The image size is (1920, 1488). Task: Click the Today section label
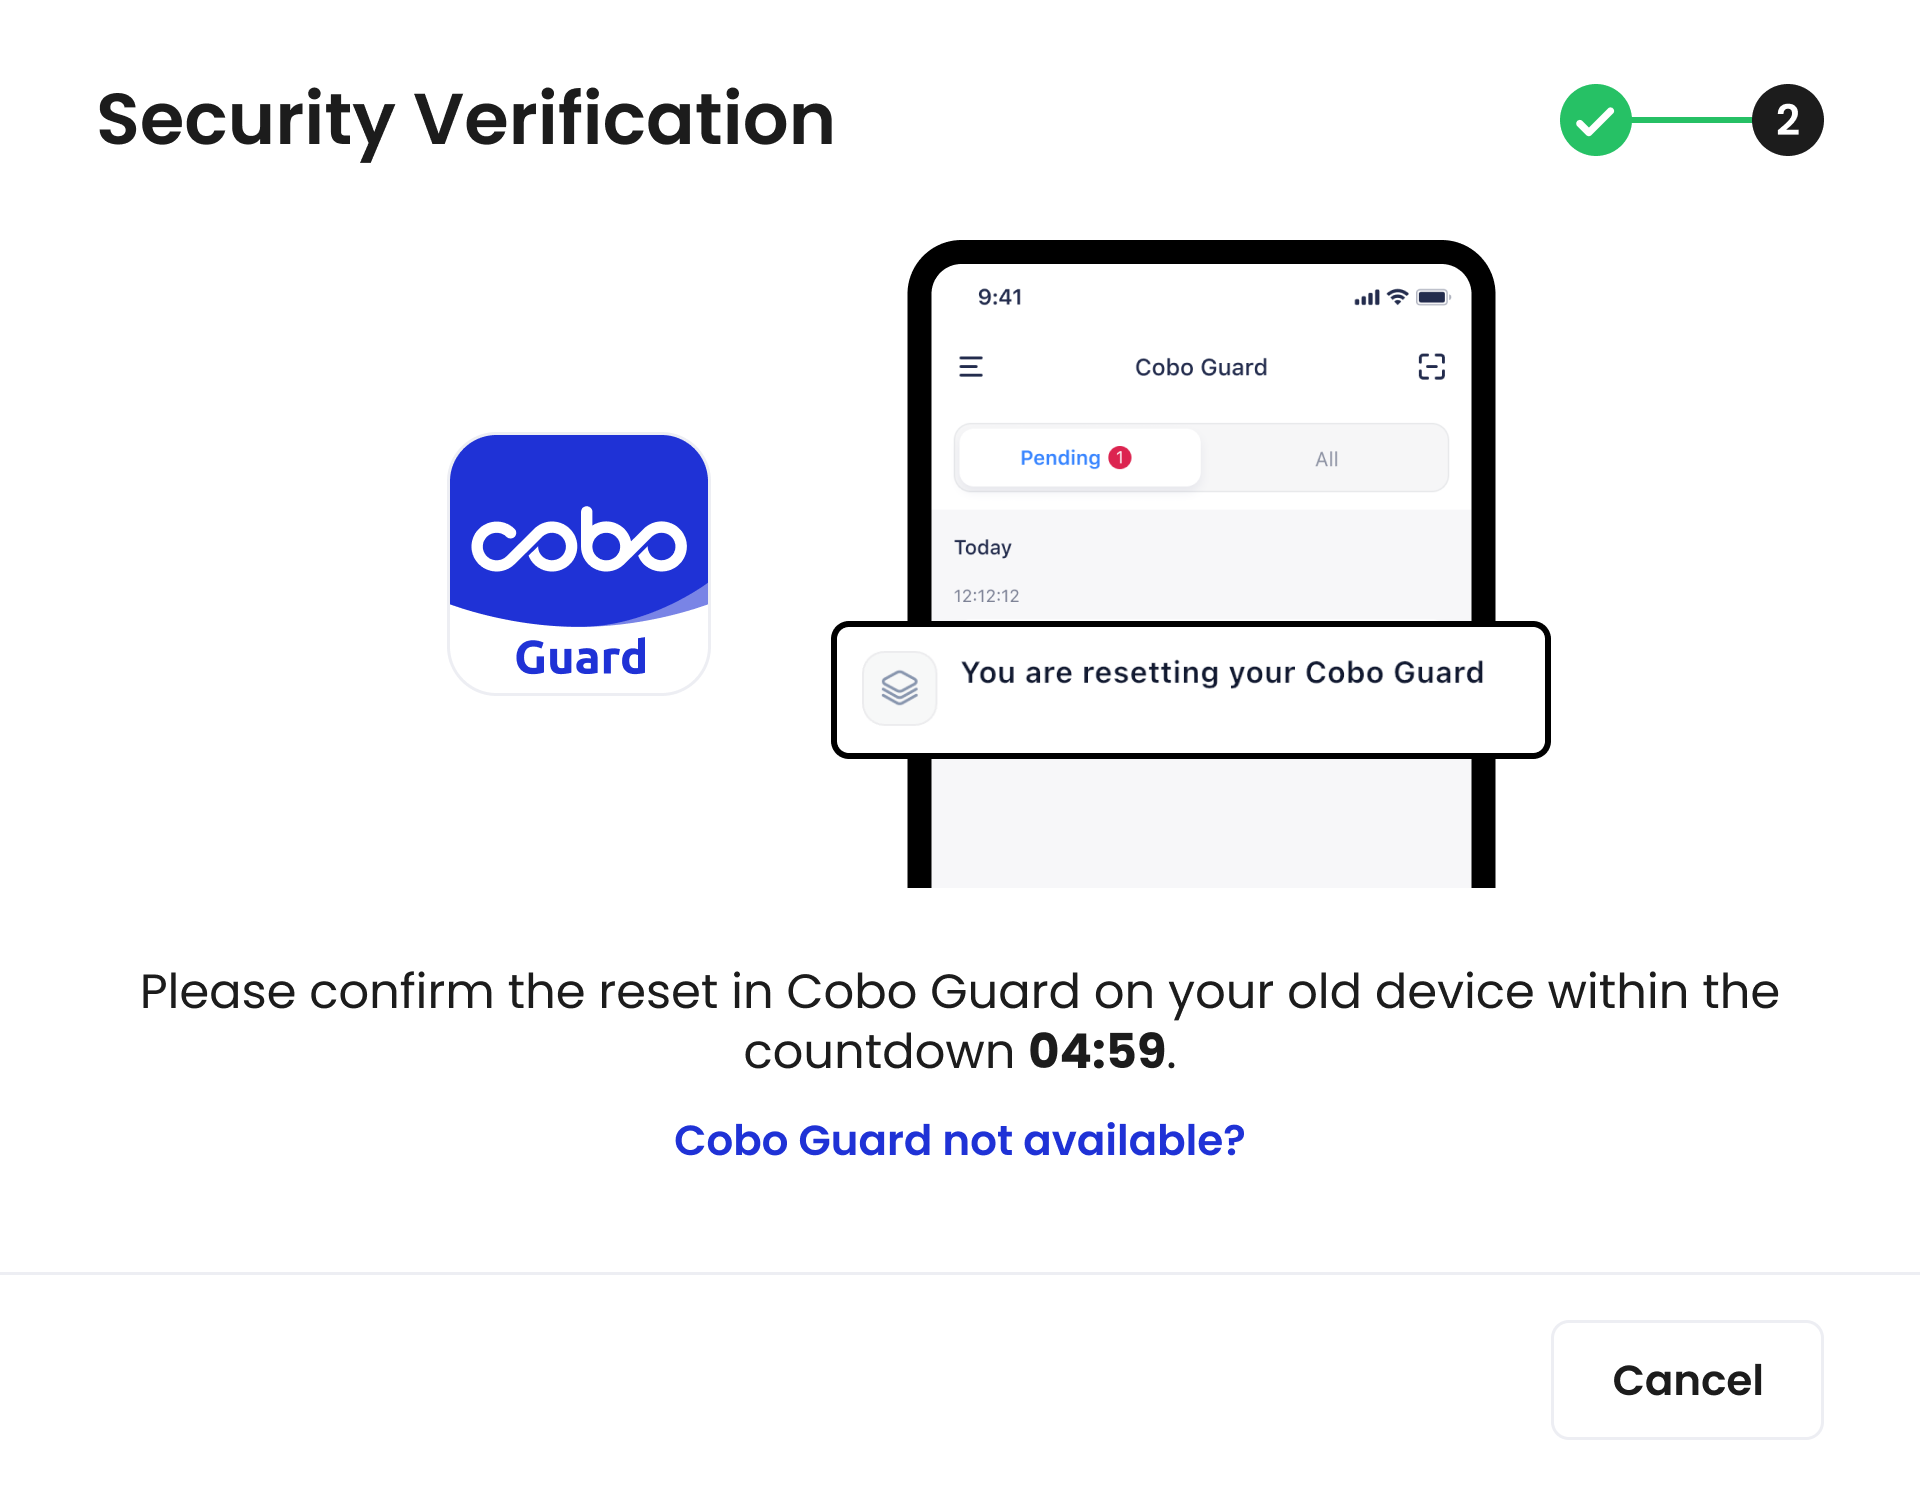[x=983, y=547]
